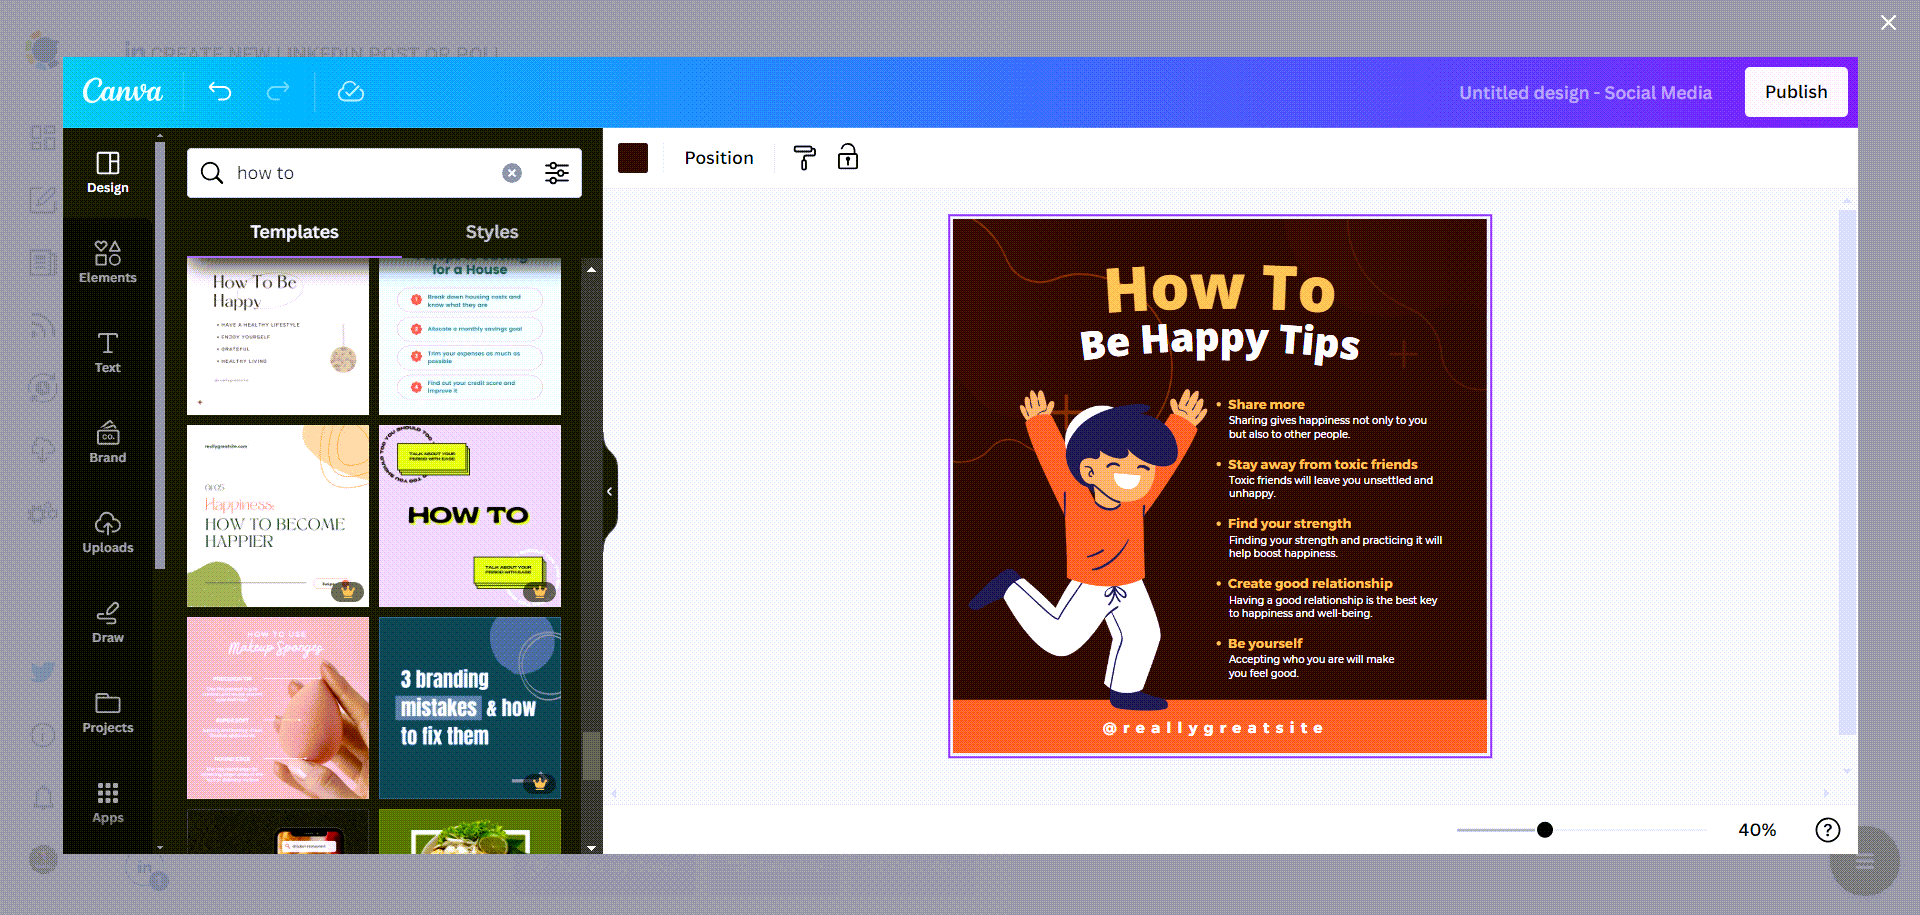Open search filter options

pos(556,172)
